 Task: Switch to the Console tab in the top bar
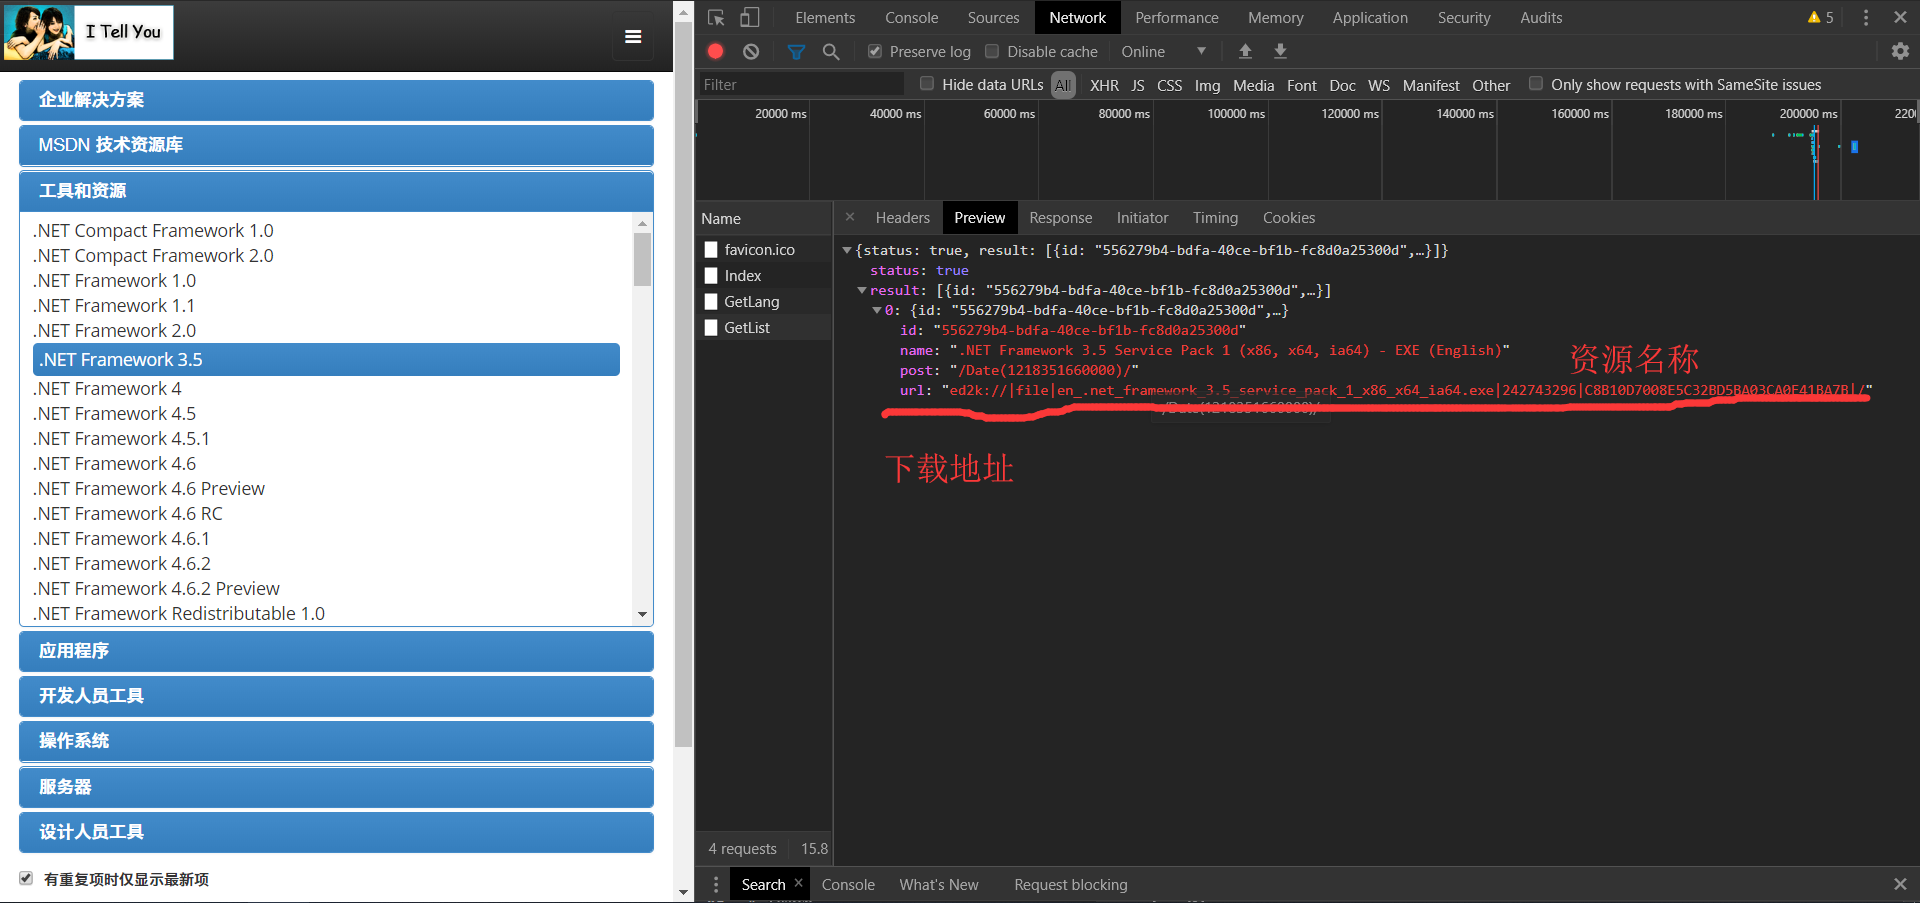click(911, 18)
